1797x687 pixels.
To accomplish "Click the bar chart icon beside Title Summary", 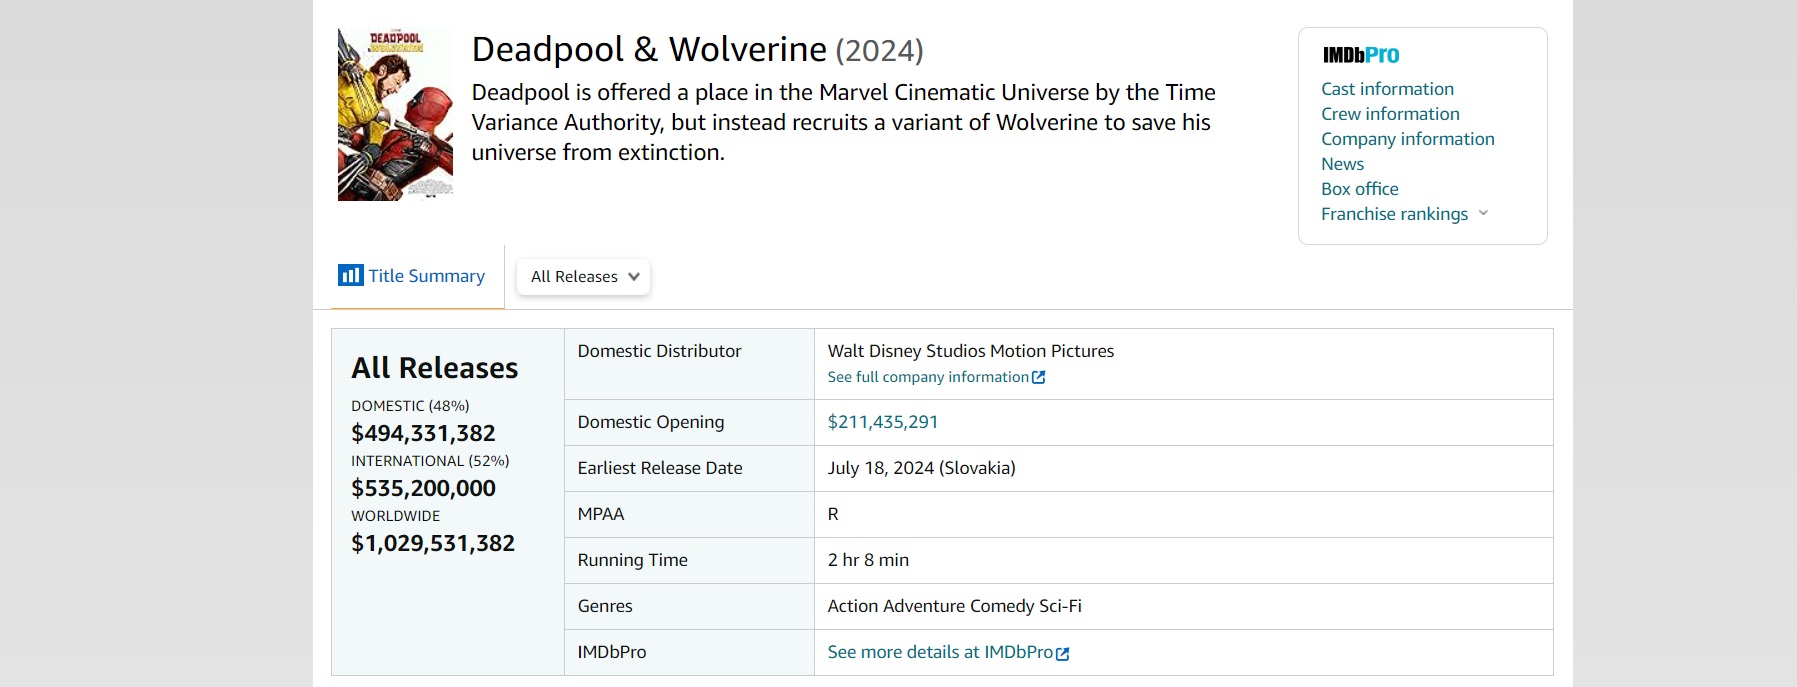I will [x=350, y=275].
